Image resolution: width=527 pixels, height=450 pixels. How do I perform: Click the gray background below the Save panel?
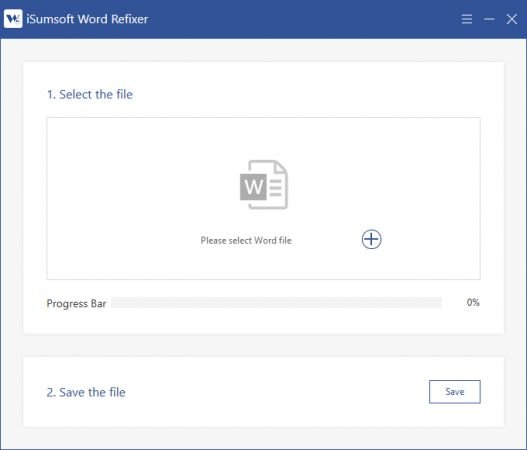pyautogui.click(x=264, y=438)
